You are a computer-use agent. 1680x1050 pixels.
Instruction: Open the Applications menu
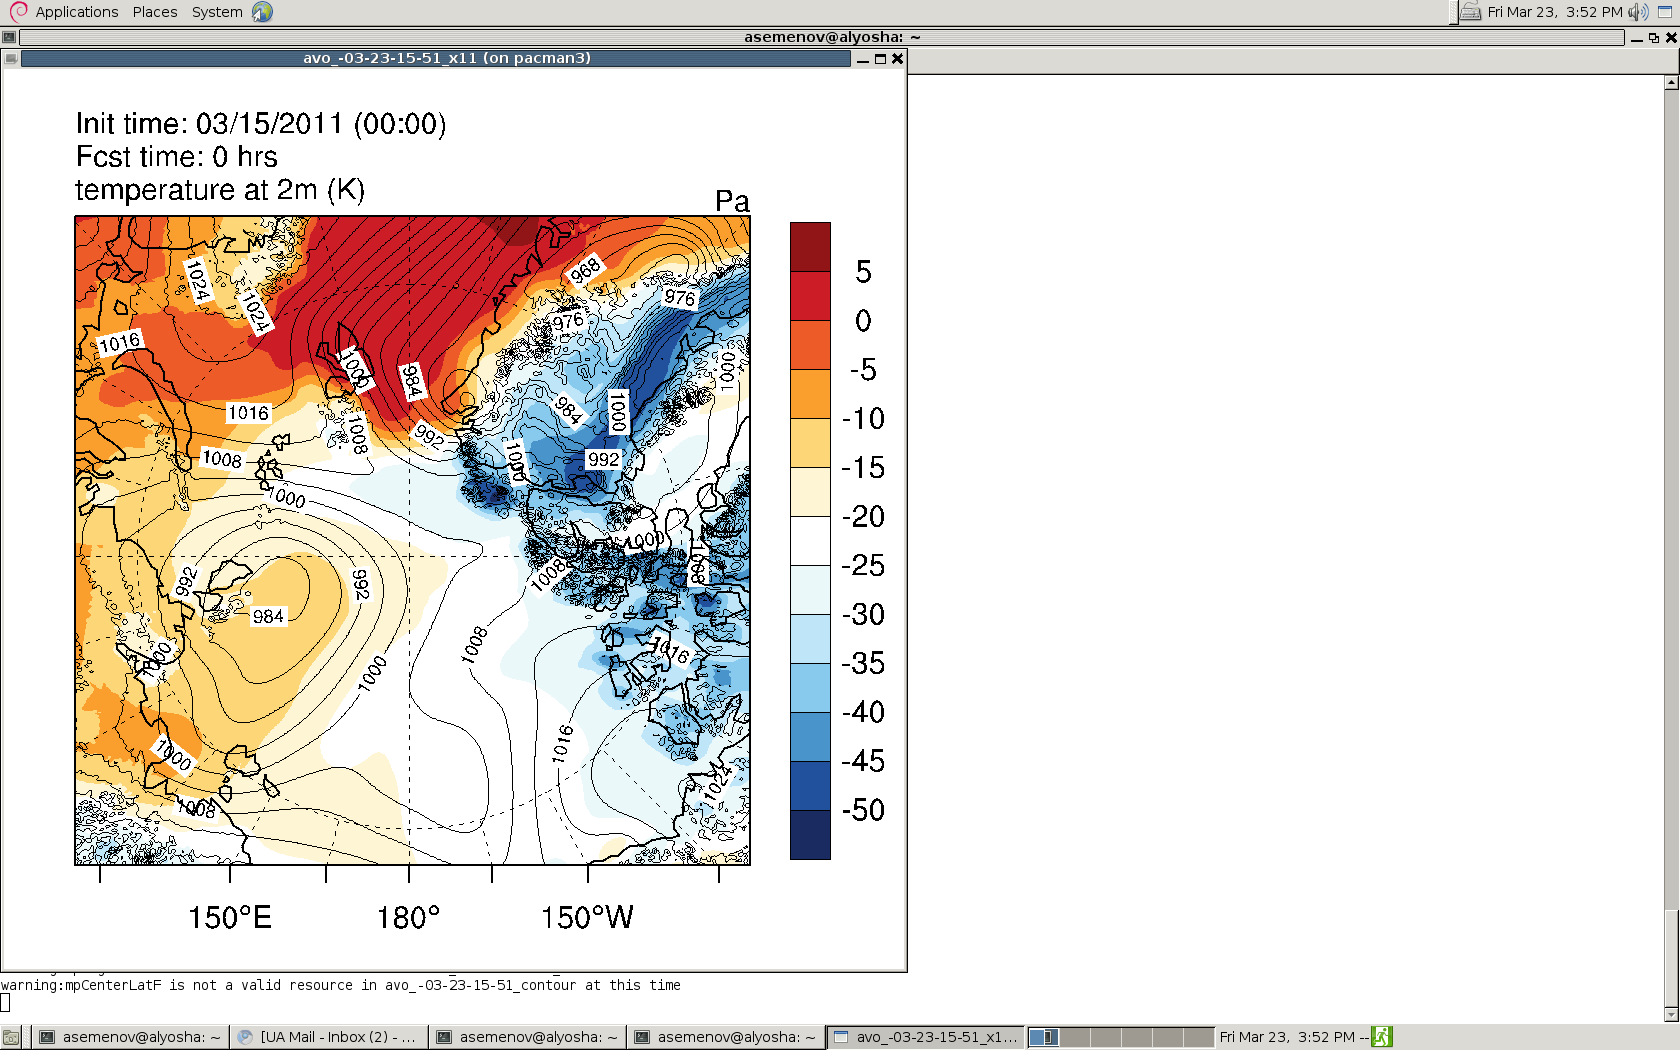(x=76, y=12)
